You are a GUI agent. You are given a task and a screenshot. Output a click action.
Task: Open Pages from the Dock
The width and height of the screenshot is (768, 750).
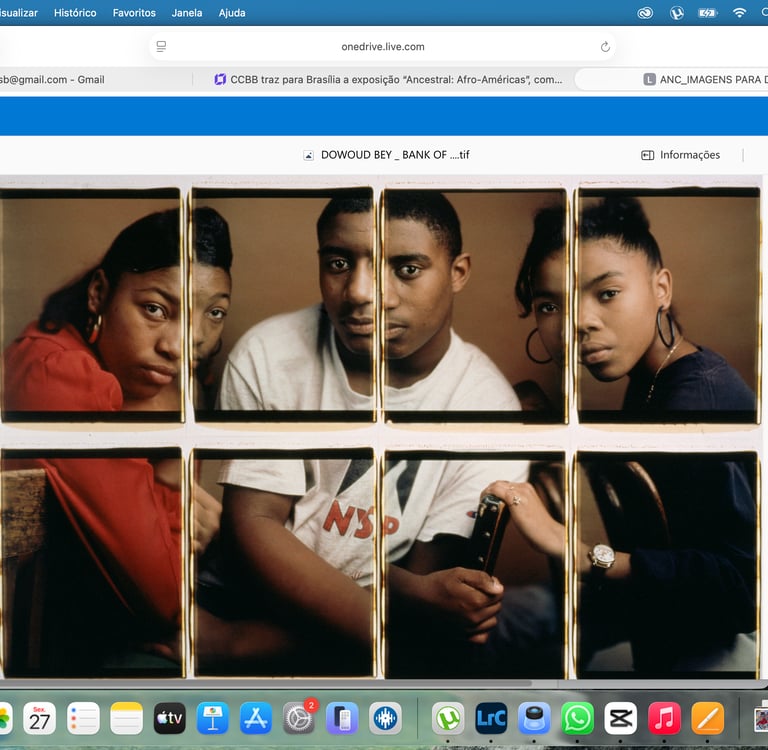[707, 718]
